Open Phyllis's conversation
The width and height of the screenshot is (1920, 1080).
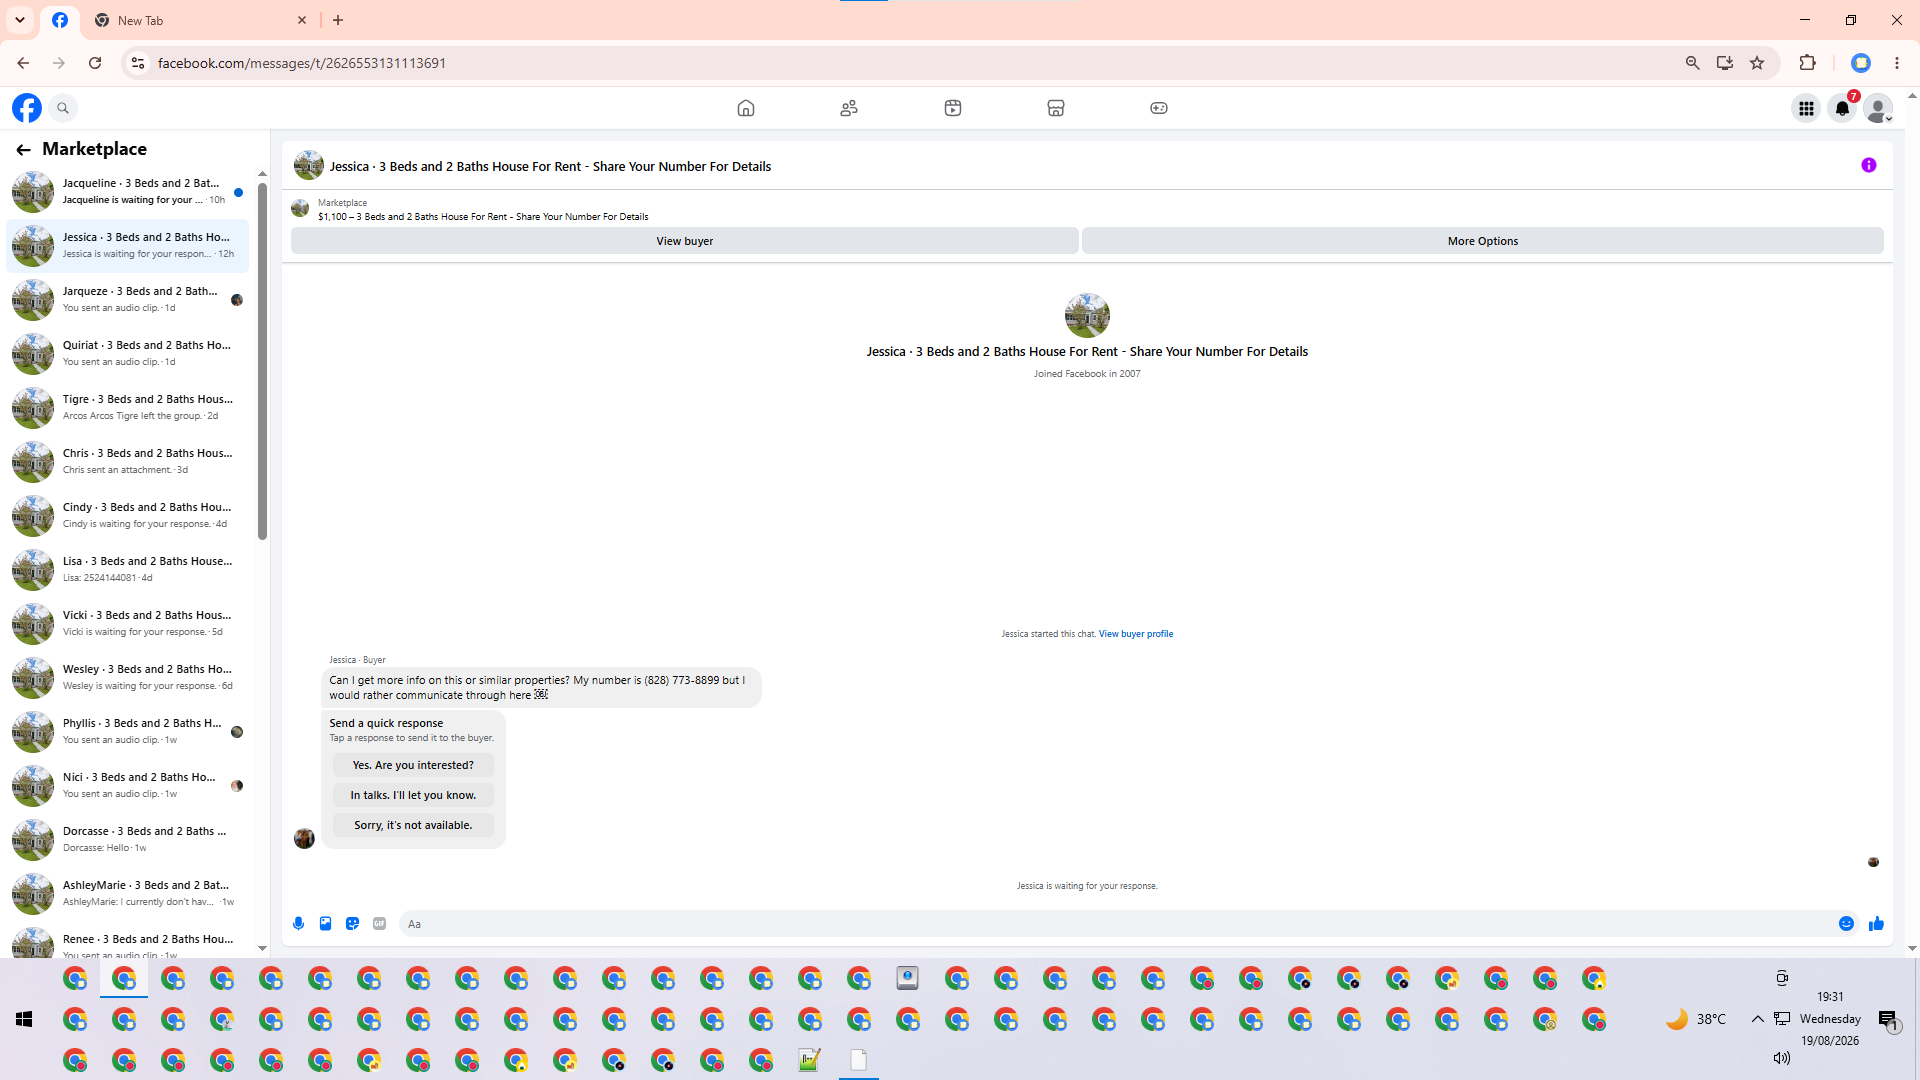[x=128, y=731]
